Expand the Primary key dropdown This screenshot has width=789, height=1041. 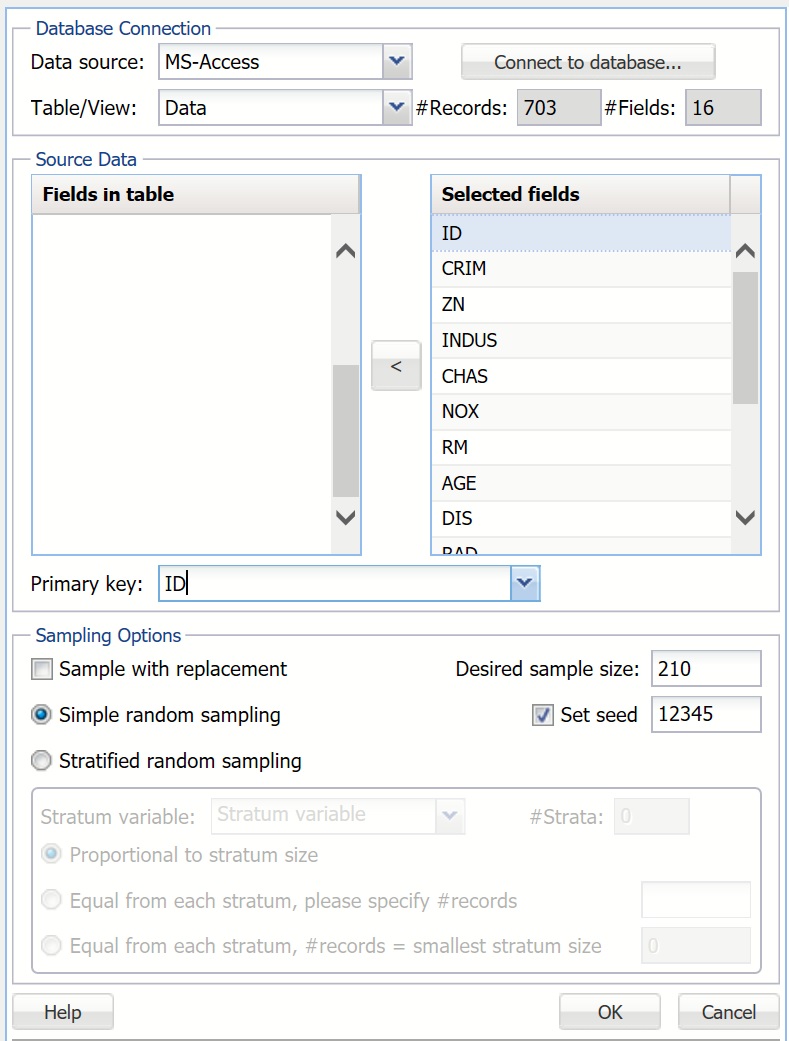[x=525, y=583]
